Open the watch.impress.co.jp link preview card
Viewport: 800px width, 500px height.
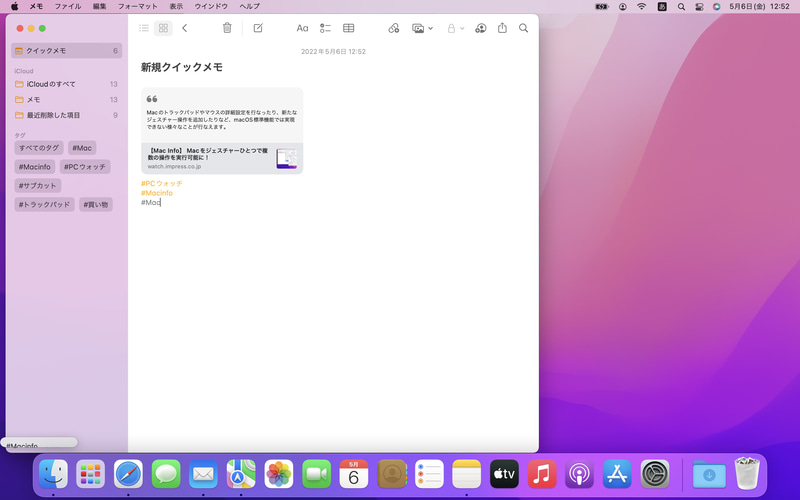(222, 158)
